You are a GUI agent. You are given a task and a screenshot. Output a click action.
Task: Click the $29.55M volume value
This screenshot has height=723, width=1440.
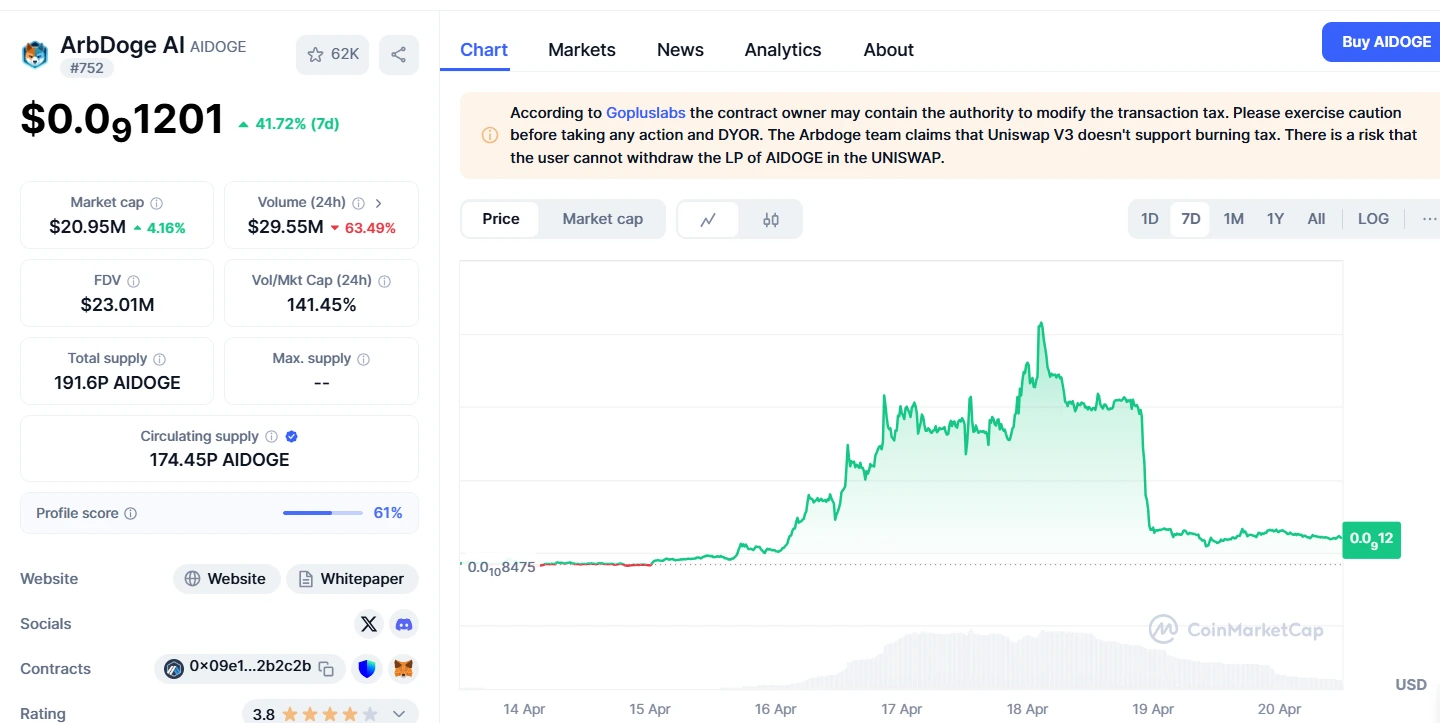point(286,227)
